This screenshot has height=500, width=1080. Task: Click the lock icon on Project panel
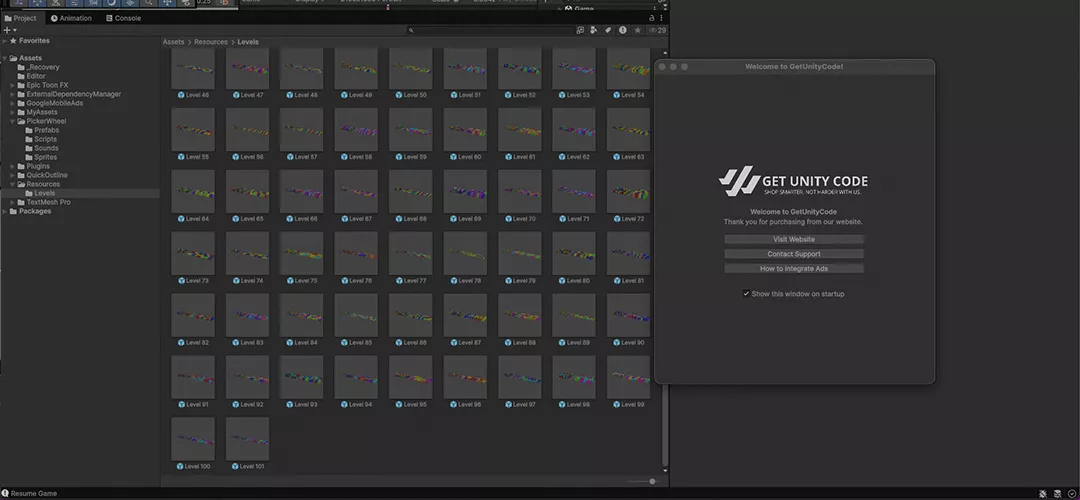[652, 18]
